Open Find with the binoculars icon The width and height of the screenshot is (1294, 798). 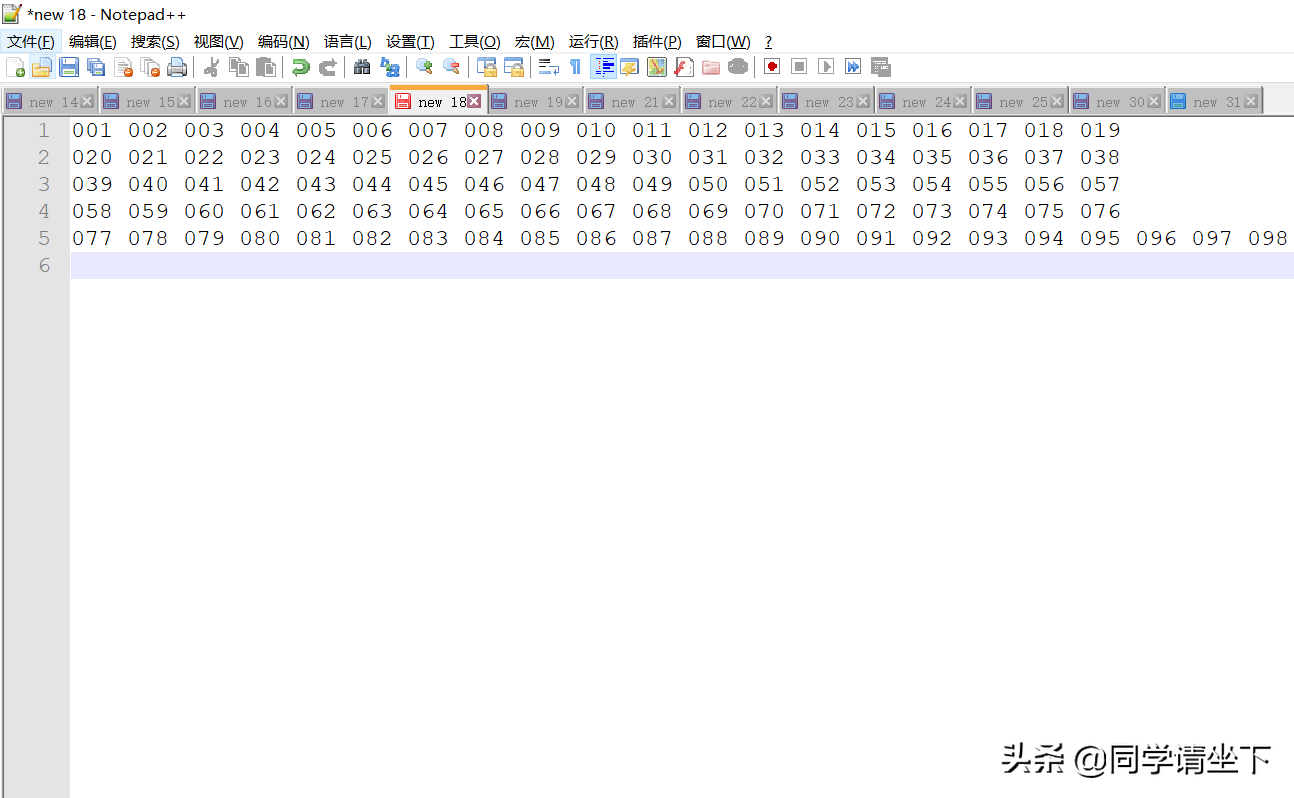(x=362, y=67)
